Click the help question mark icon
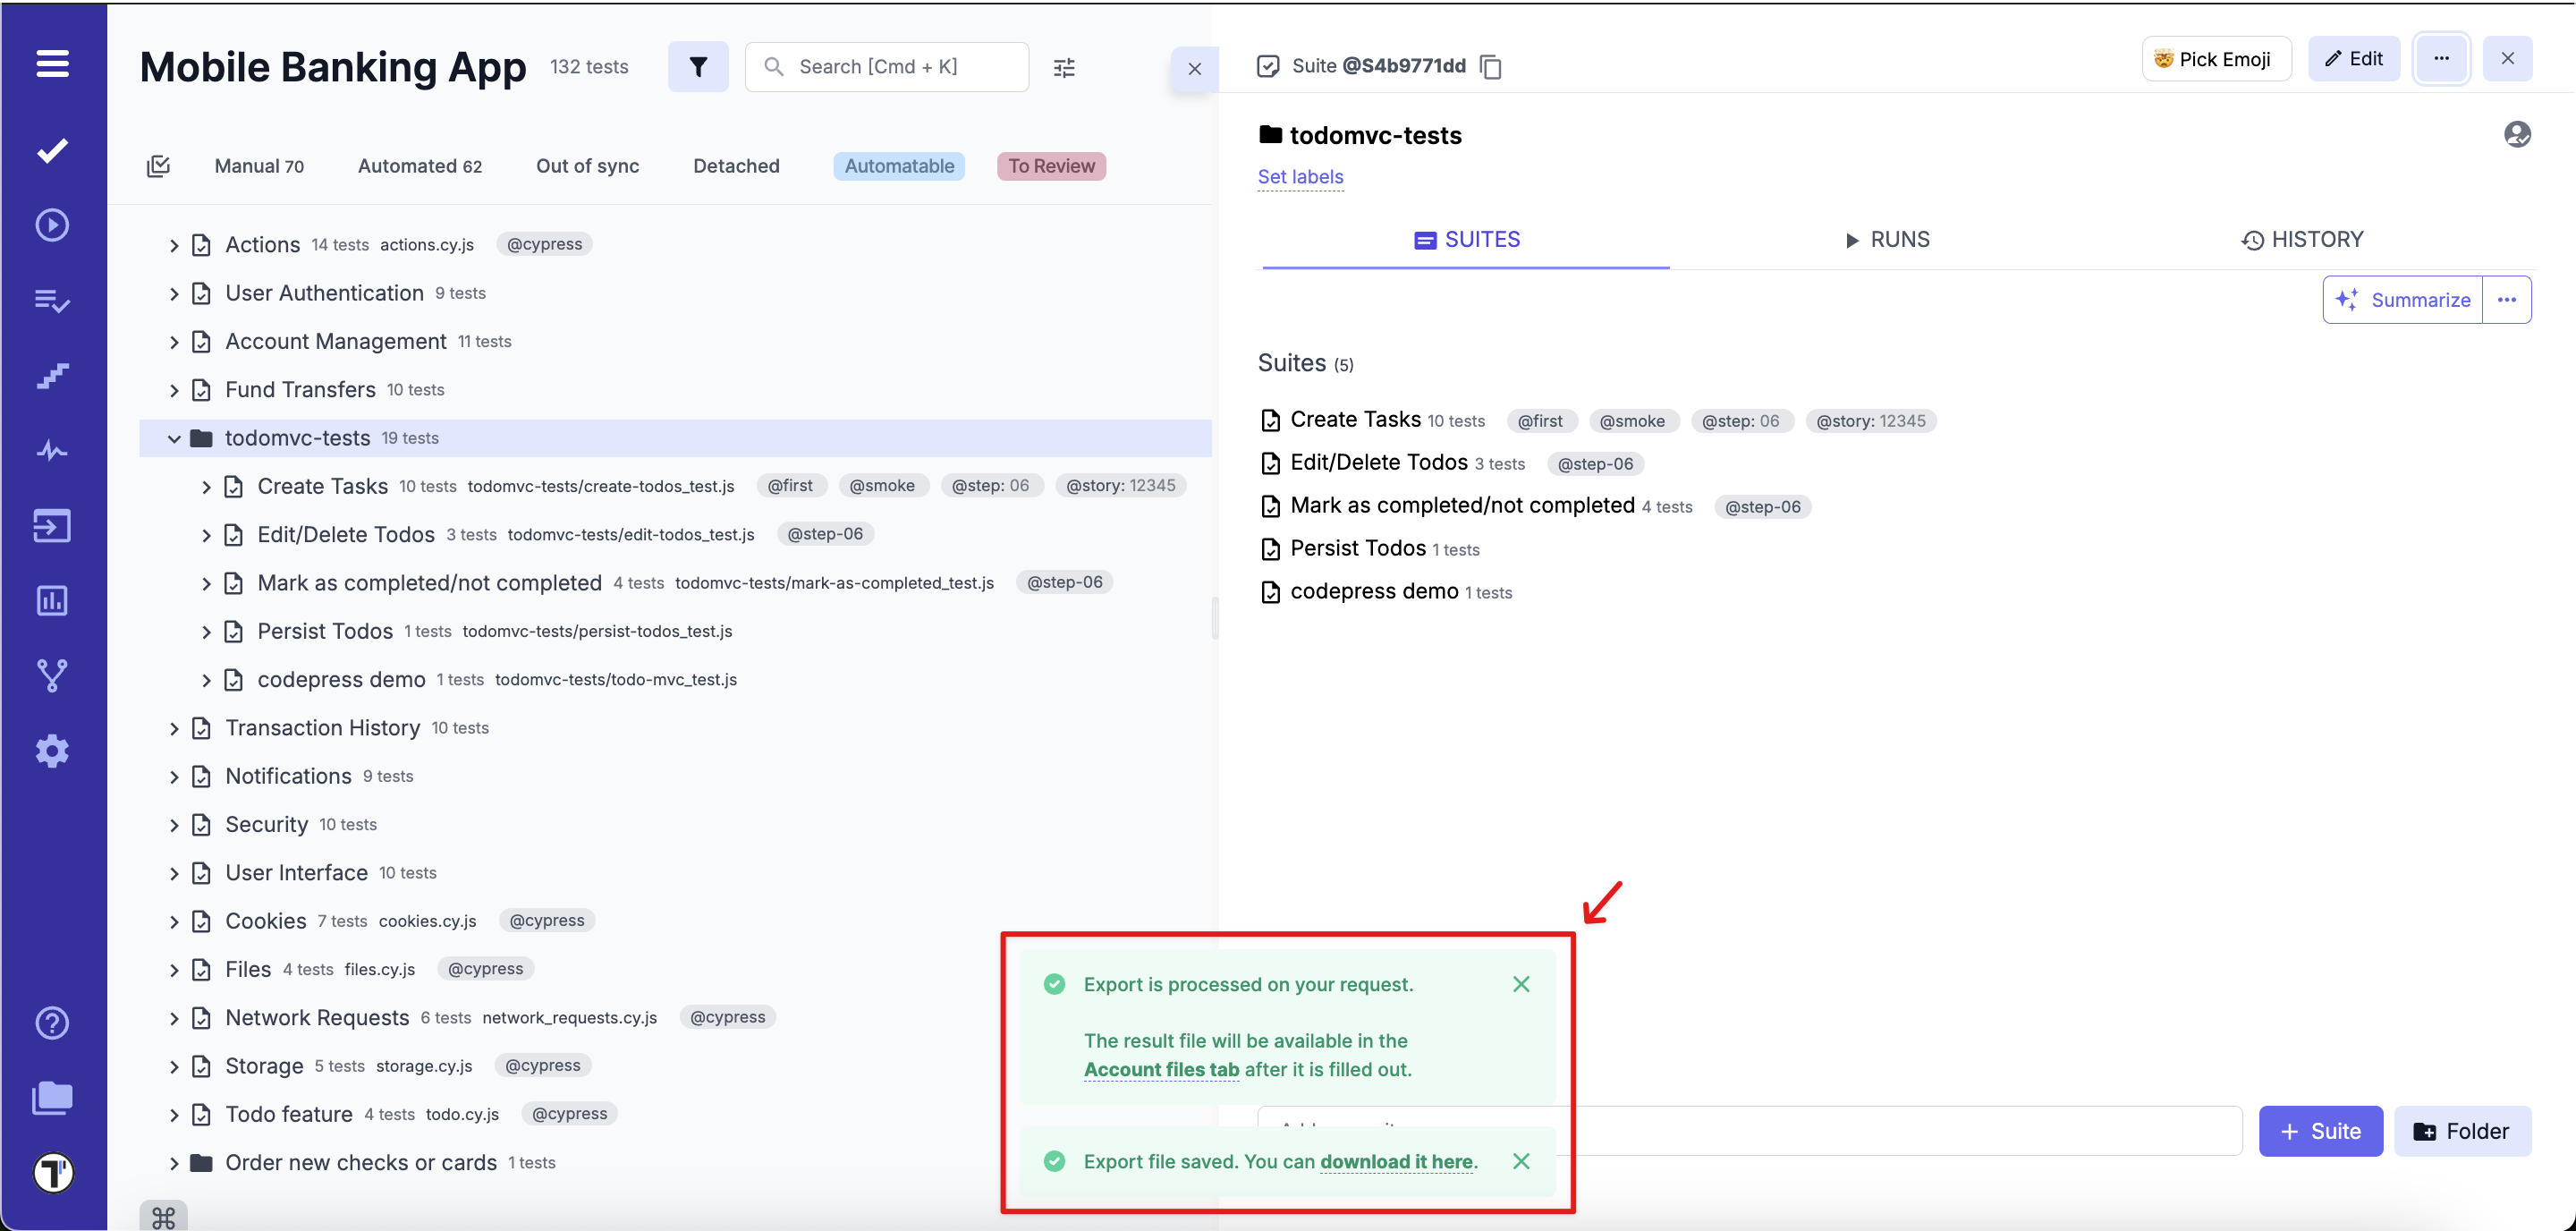2576x1231 pixels. 51,1022
